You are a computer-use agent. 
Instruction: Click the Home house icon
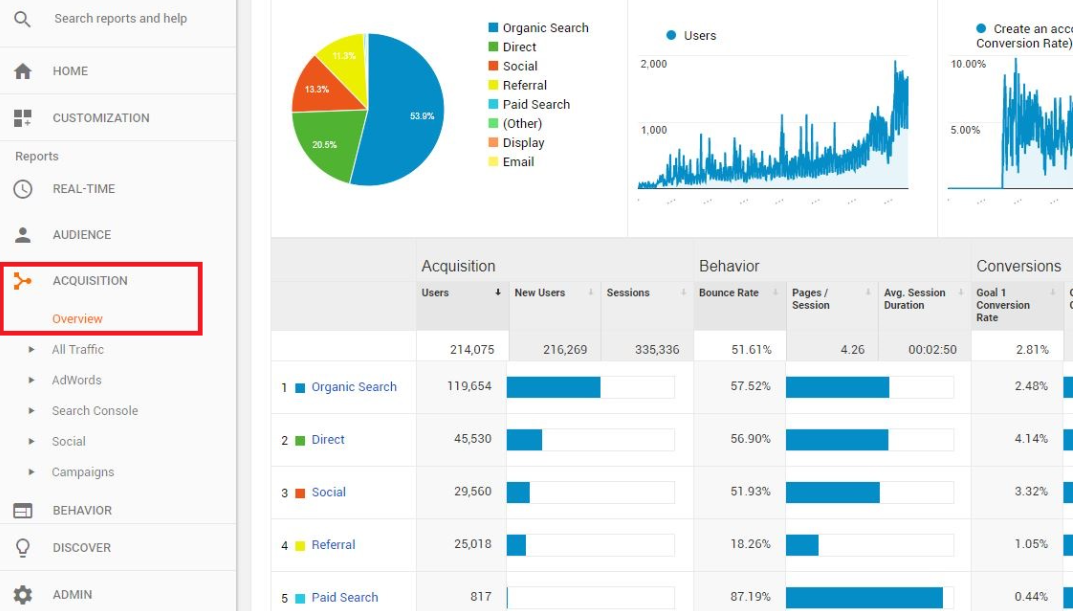tap(22, 71)
